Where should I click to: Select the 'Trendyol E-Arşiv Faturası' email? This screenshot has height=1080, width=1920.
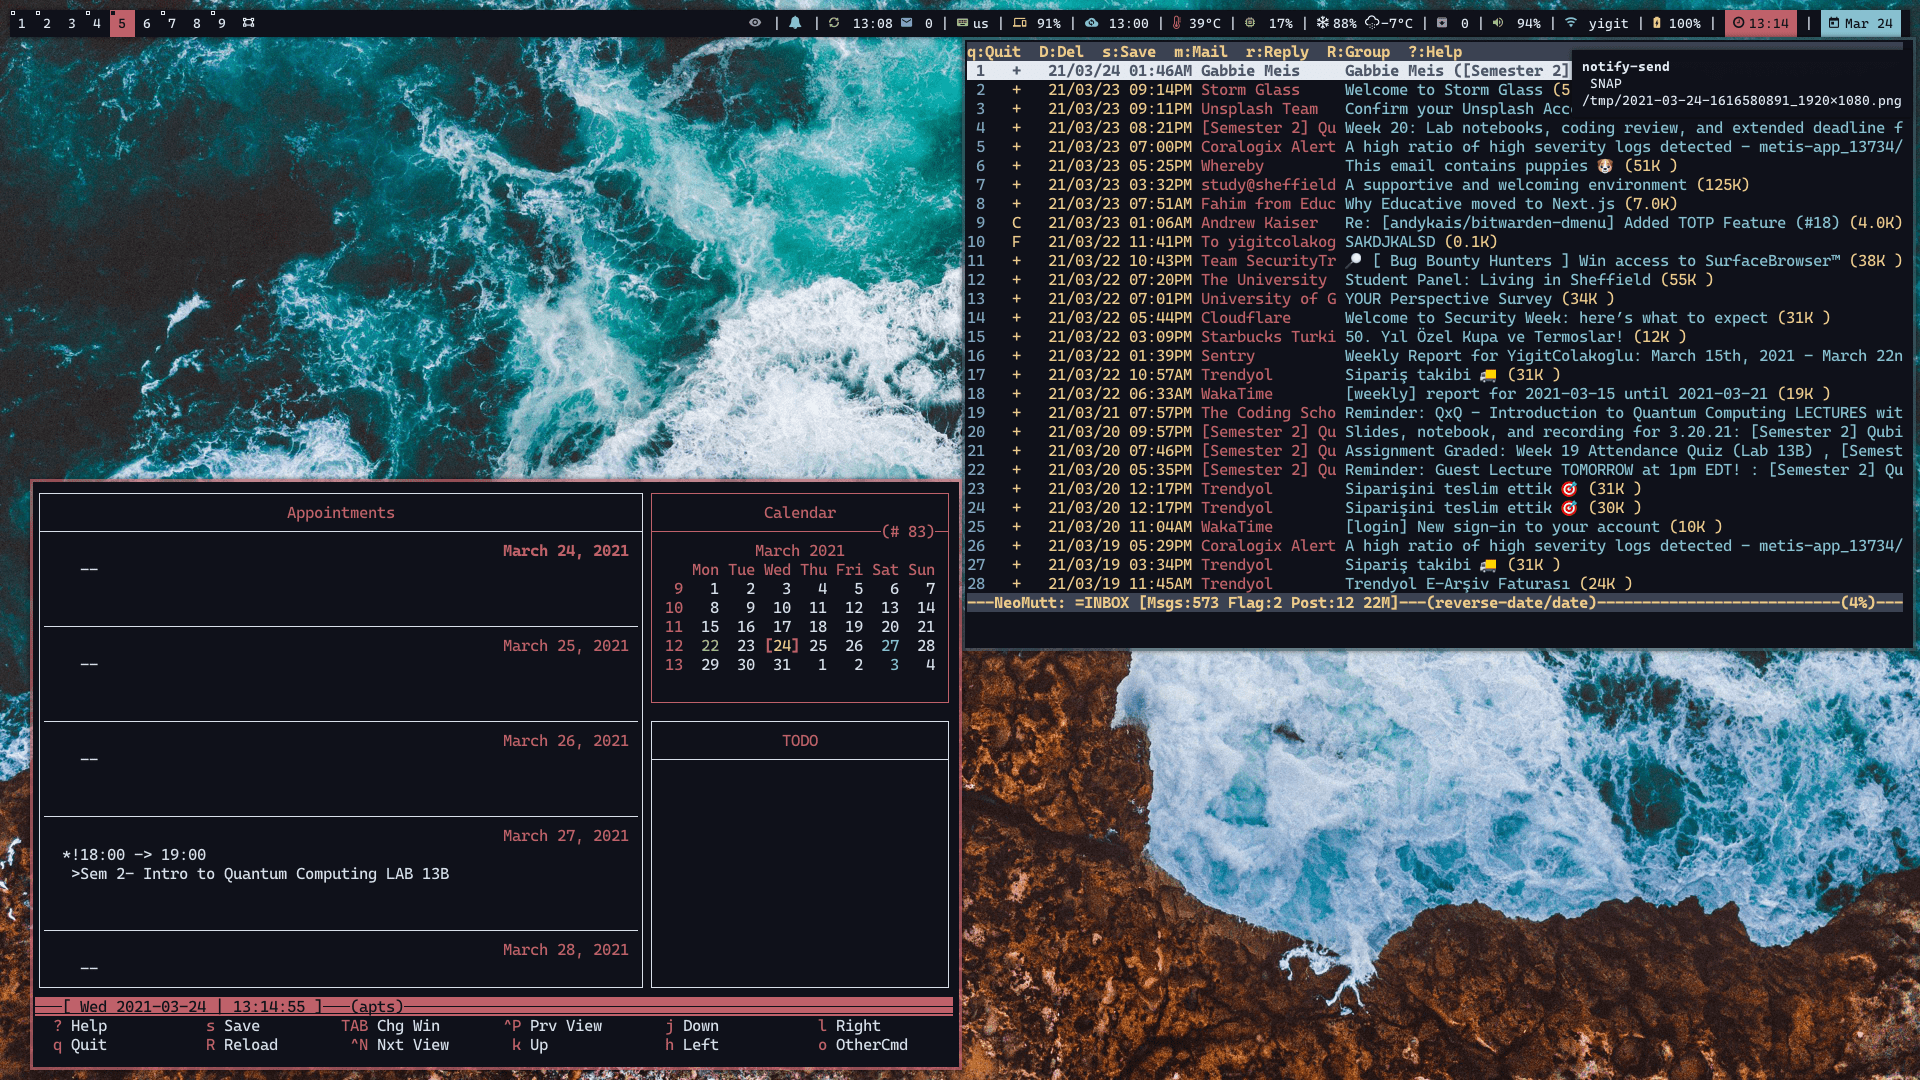1435,584
